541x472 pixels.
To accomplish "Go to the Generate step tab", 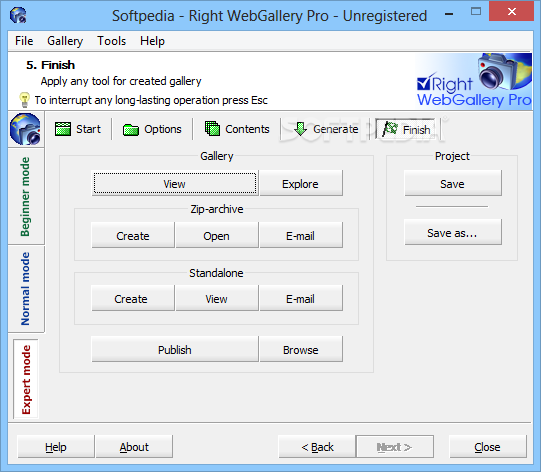I will (x=326, y=129).
